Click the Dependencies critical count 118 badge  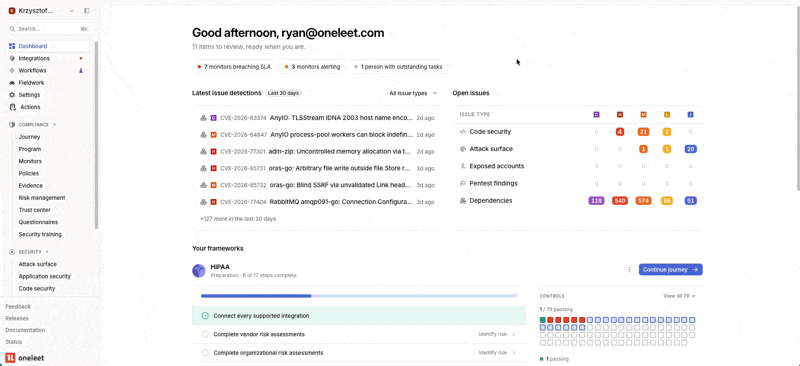click(x=596, y=201)
